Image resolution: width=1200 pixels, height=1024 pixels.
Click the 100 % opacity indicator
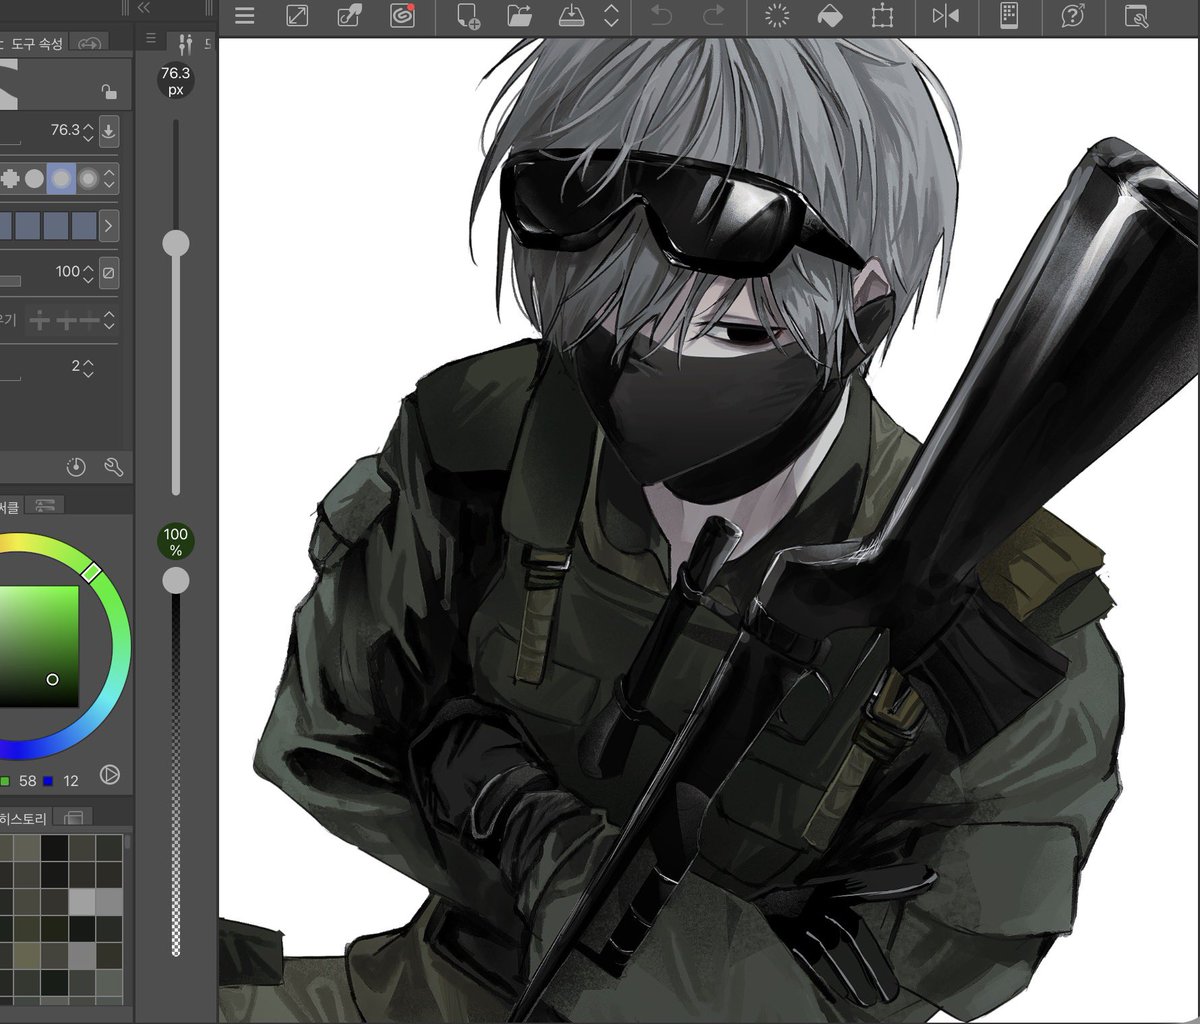coord(176,541)
